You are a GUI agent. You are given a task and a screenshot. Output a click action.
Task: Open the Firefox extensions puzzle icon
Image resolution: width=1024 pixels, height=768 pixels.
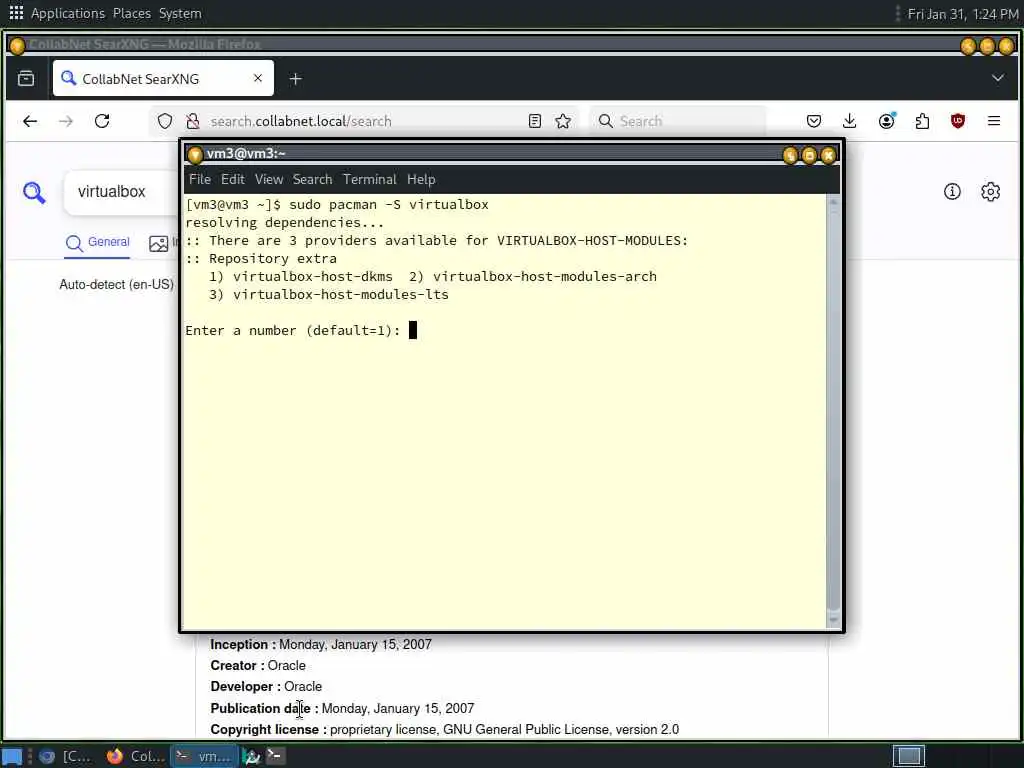922,121
